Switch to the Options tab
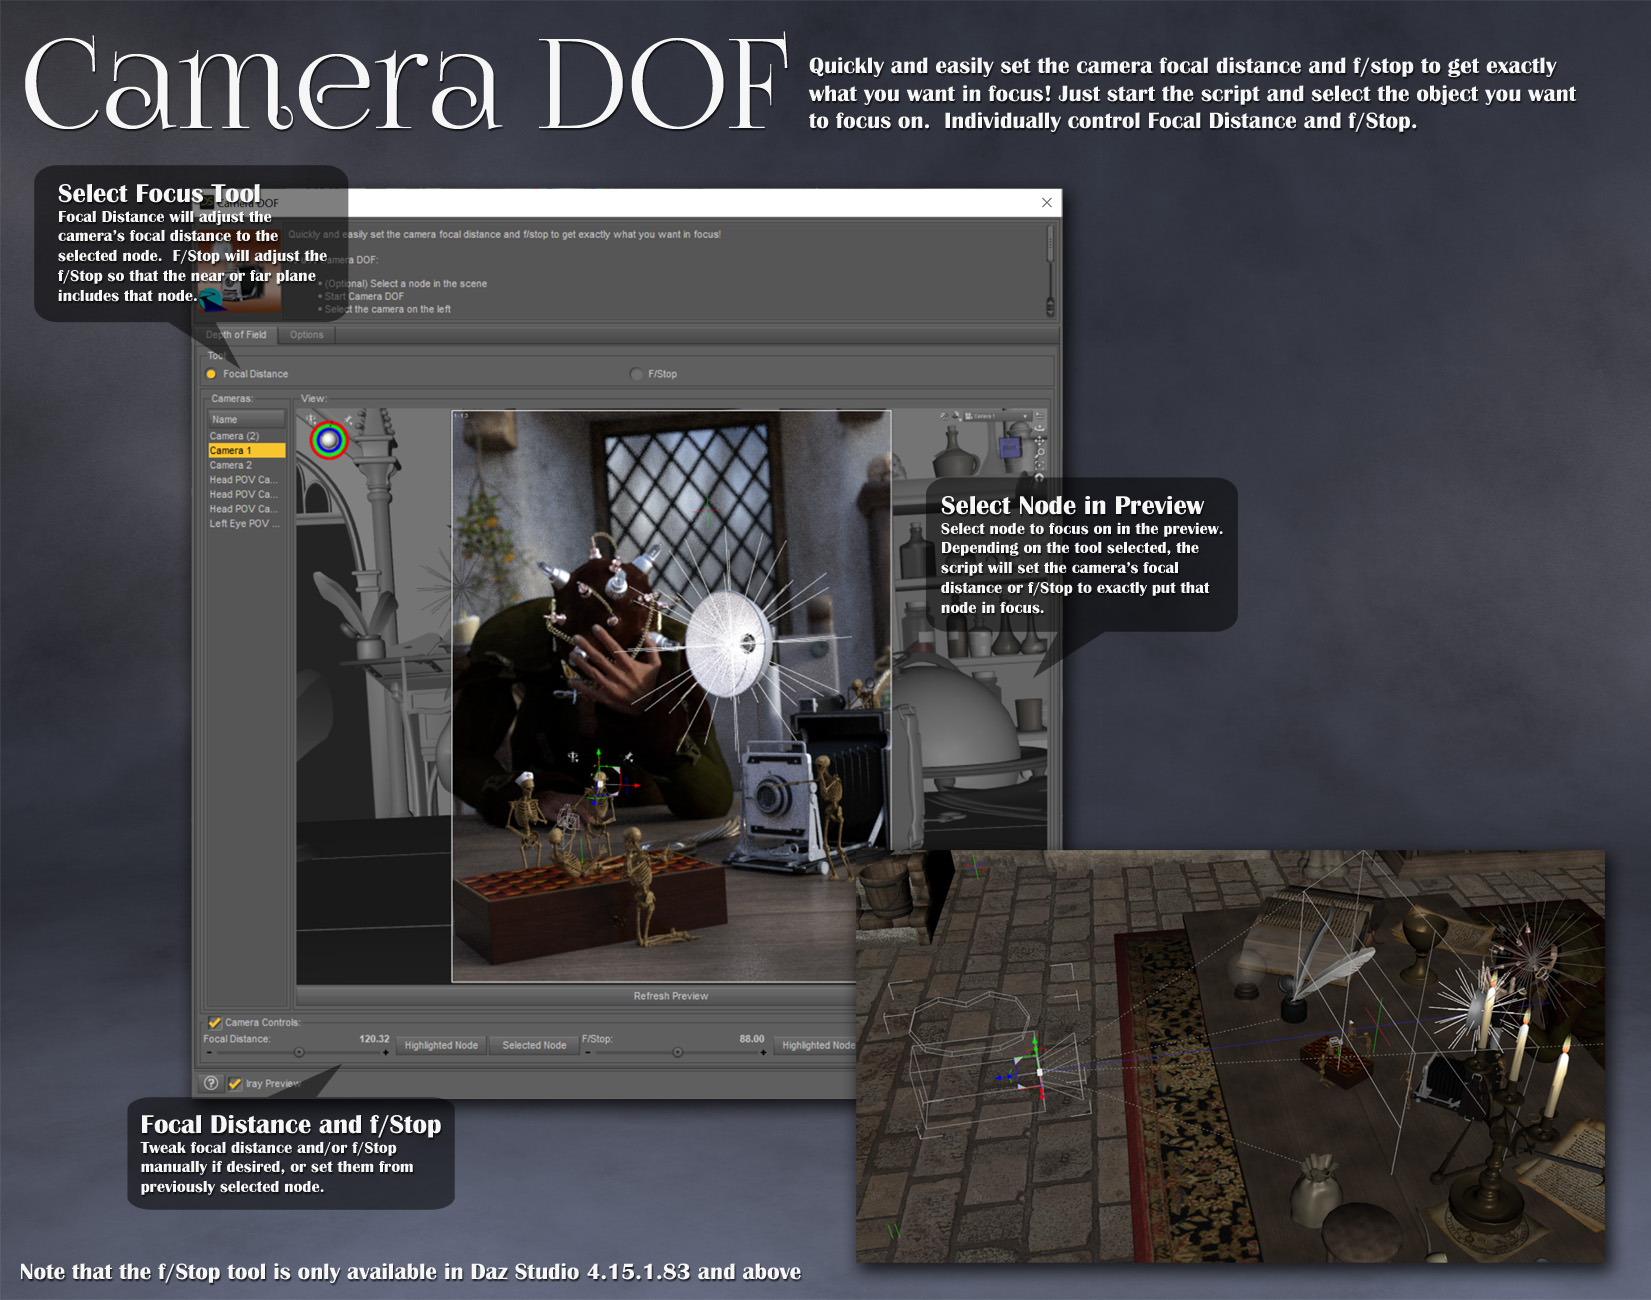 pos(307,335)
